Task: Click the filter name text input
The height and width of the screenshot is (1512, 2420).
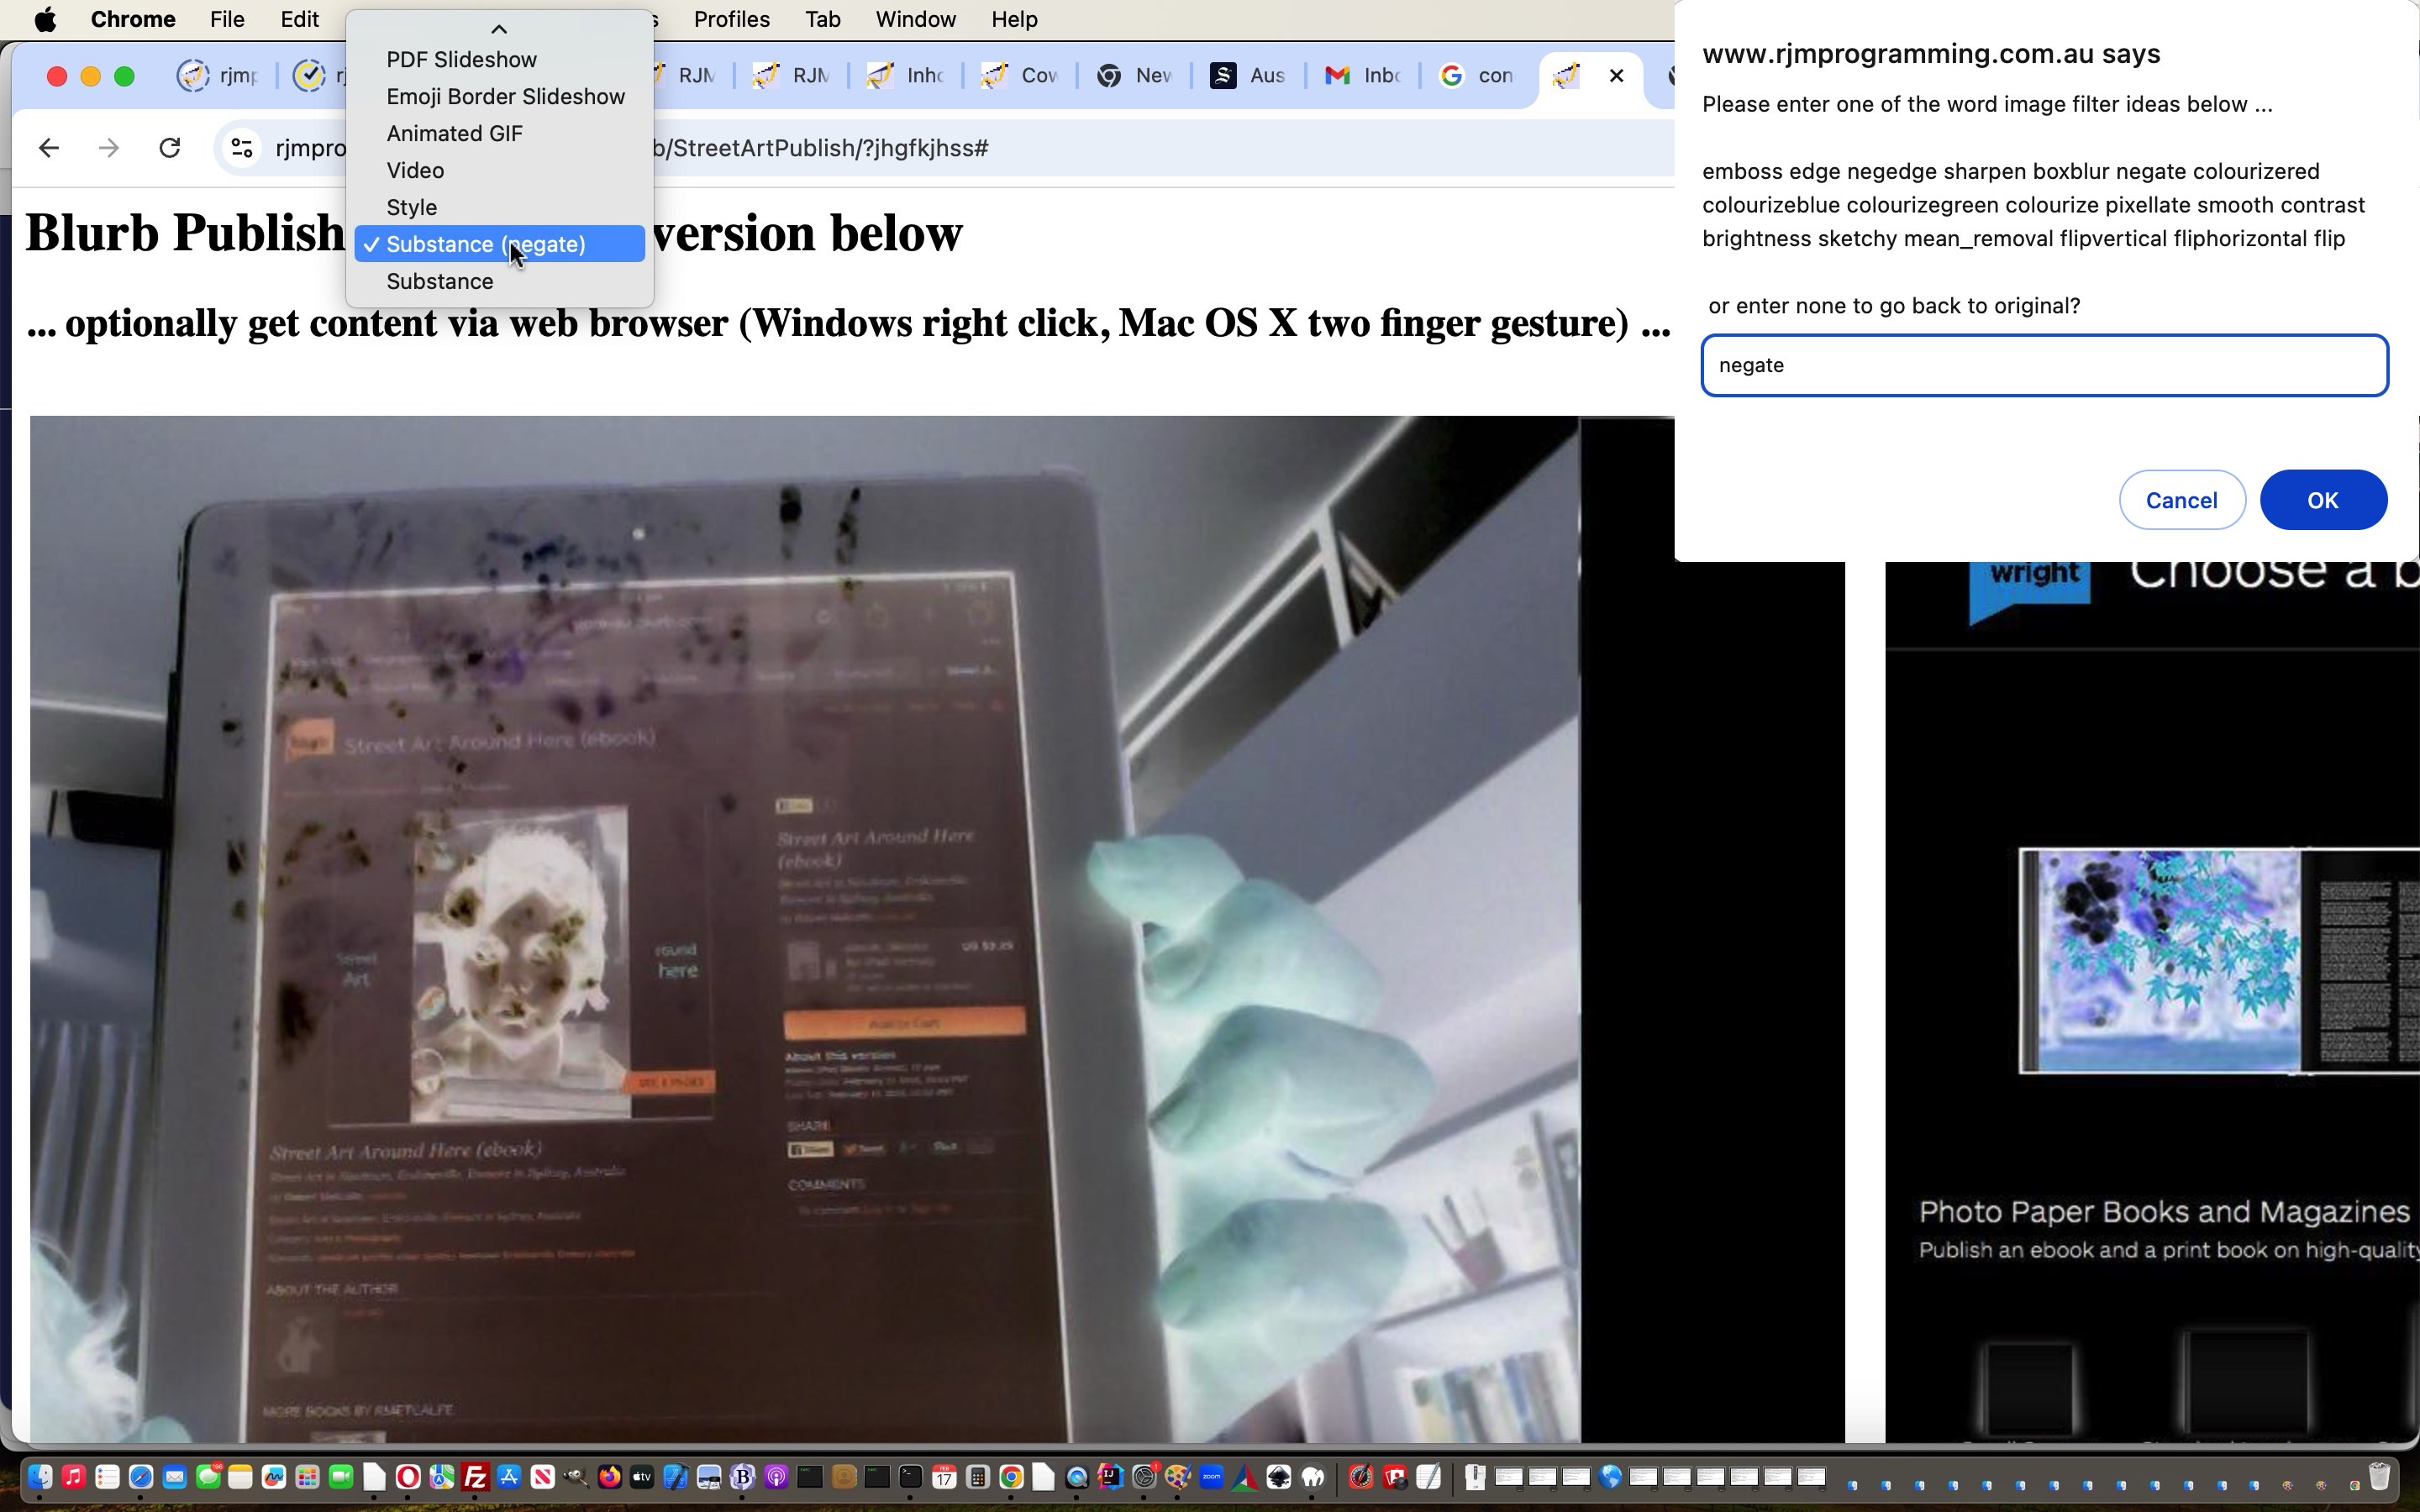Action: [2044, 366]
